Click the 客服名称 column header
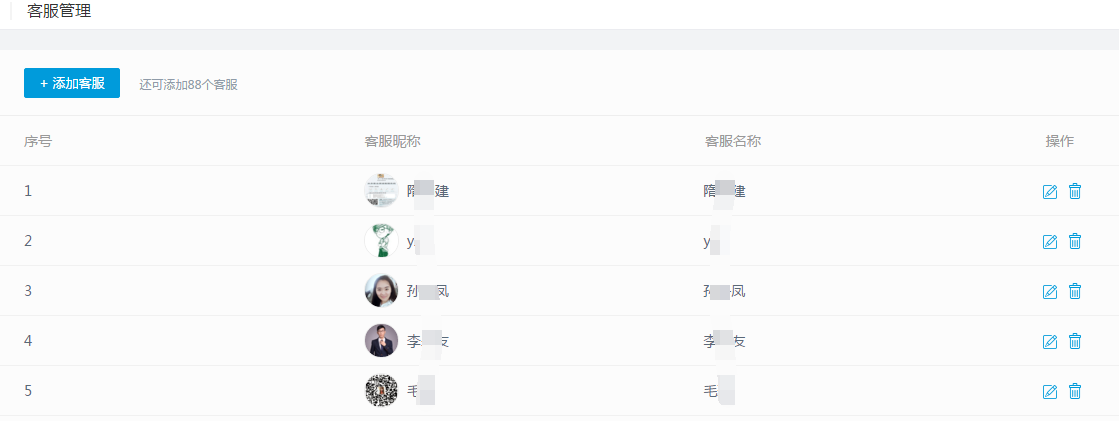 (x=733, y=141)
